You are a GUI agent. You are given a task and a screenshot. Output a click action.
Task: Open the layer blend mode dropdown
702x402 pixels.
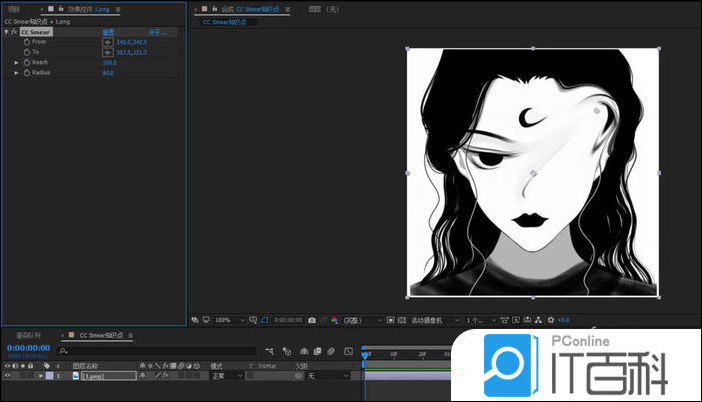226,376
